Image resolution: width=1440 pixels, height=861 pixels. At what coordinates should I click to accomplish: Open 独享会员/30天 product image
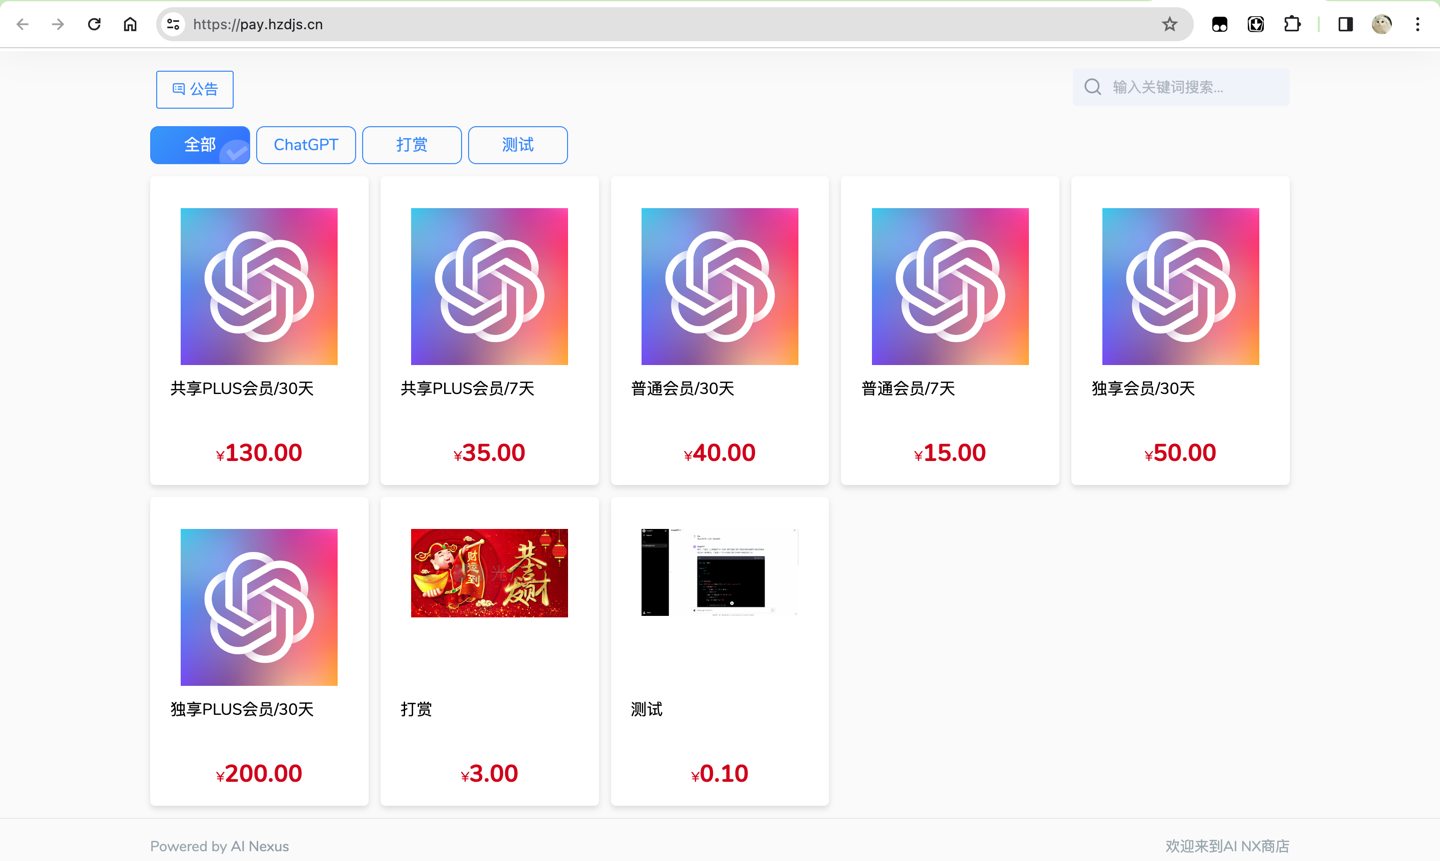pyautogui.click(x=1180, y=286)
